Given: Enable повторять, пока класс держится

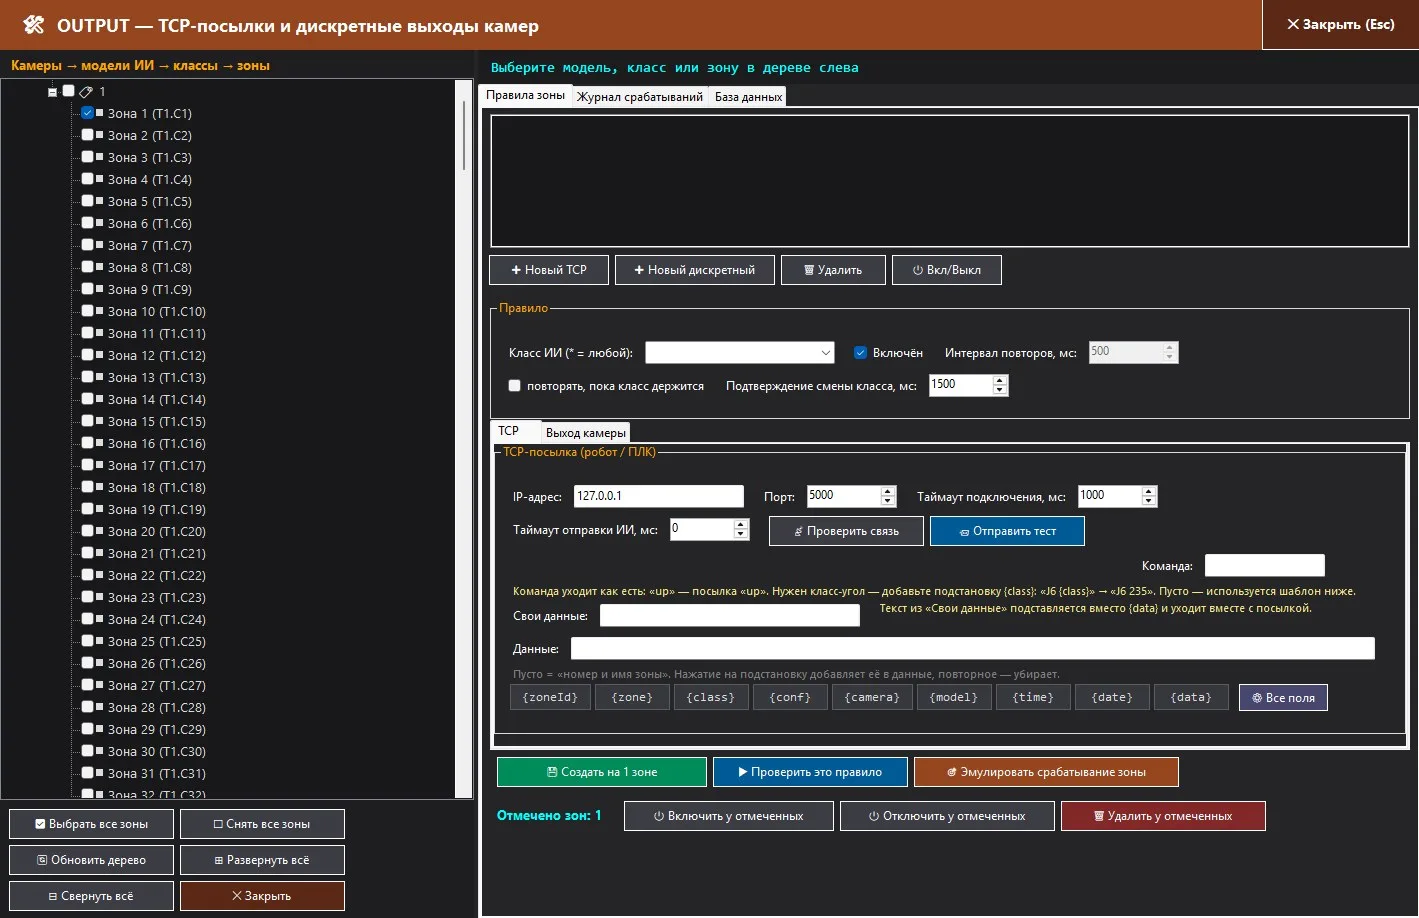Looking at the screenshot, I should click(514, 385).
